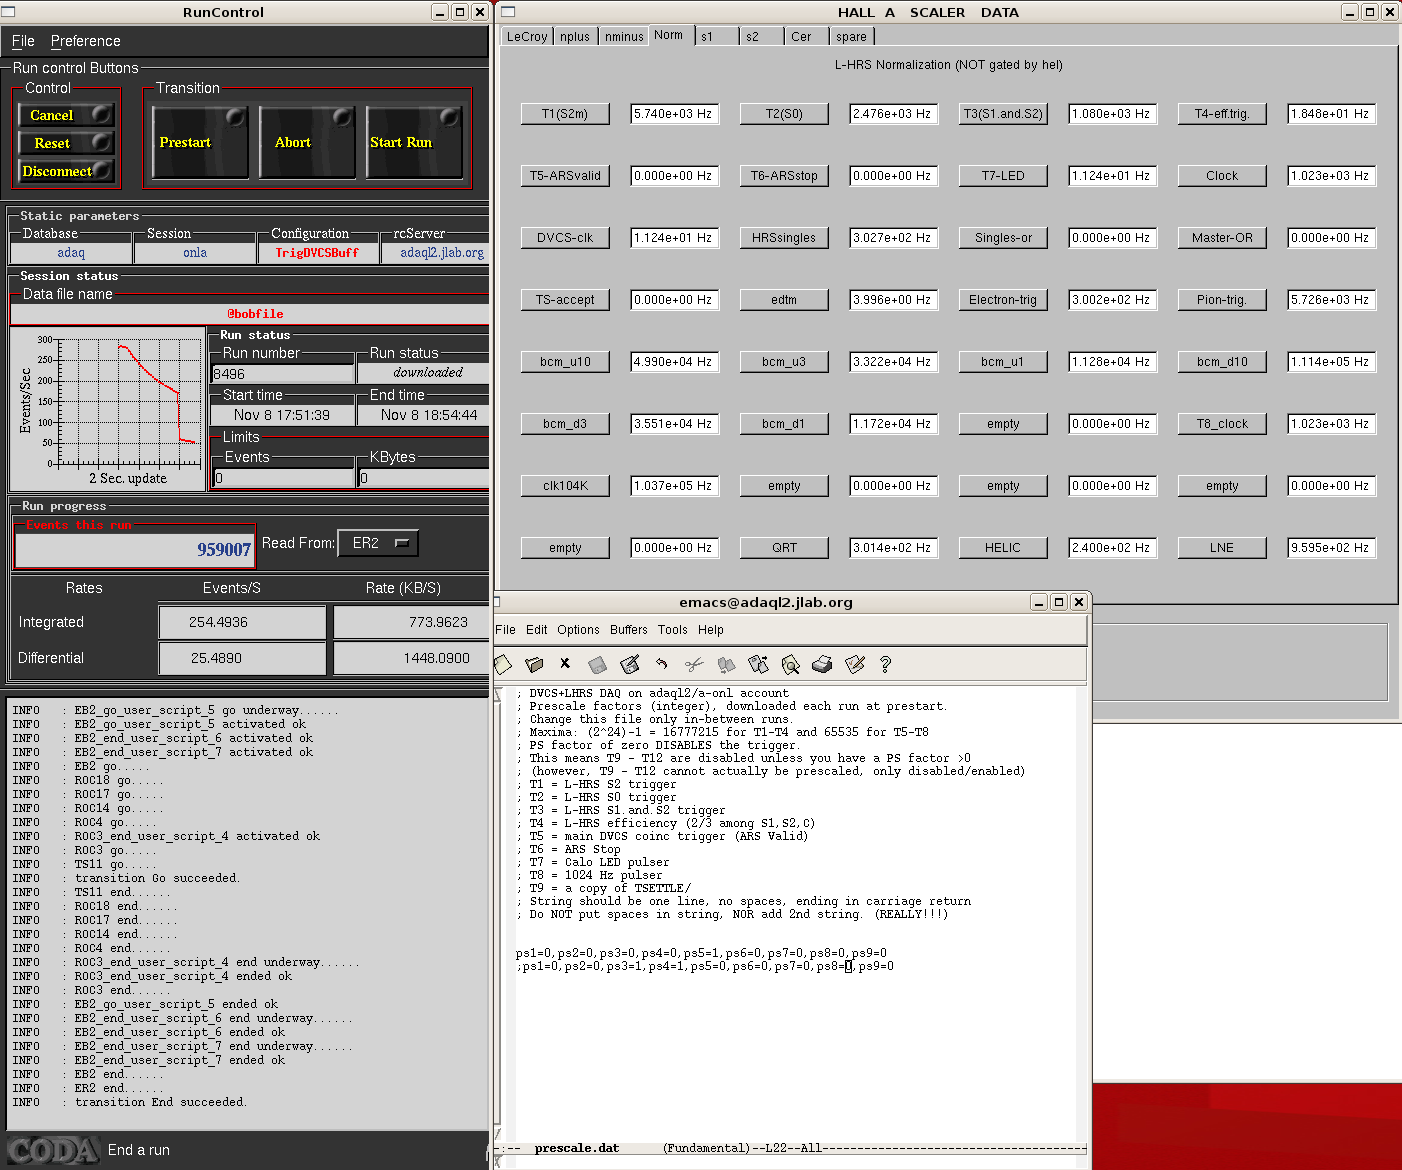Viewport: 1402px width, 1170px height.
Task: Click the adaql2.jlab.org rcServer value
Action: (442, 253)
